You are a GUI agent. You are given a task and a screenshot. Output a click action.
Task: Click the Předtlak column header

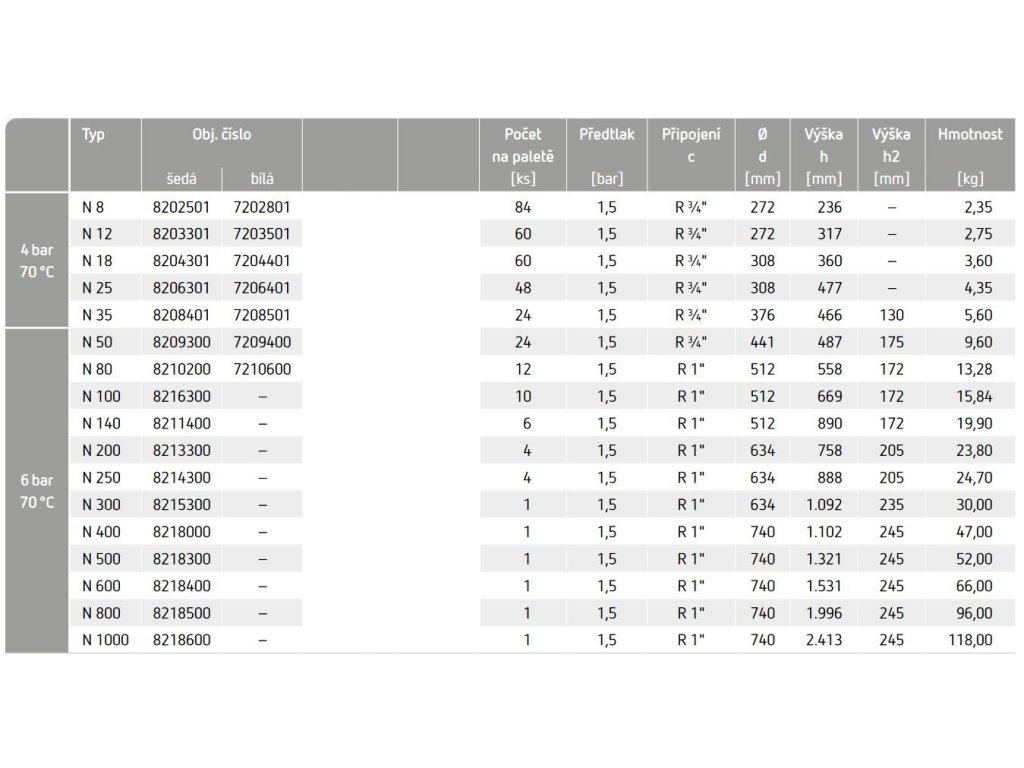coord(607,156)
